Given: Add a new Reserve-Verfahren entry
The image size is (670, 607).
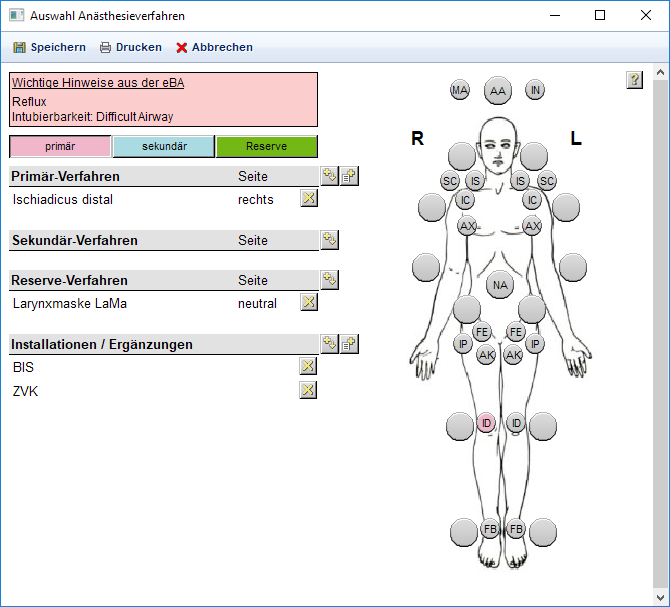Looking at the screenshot, I should click(x=329, y=279).
